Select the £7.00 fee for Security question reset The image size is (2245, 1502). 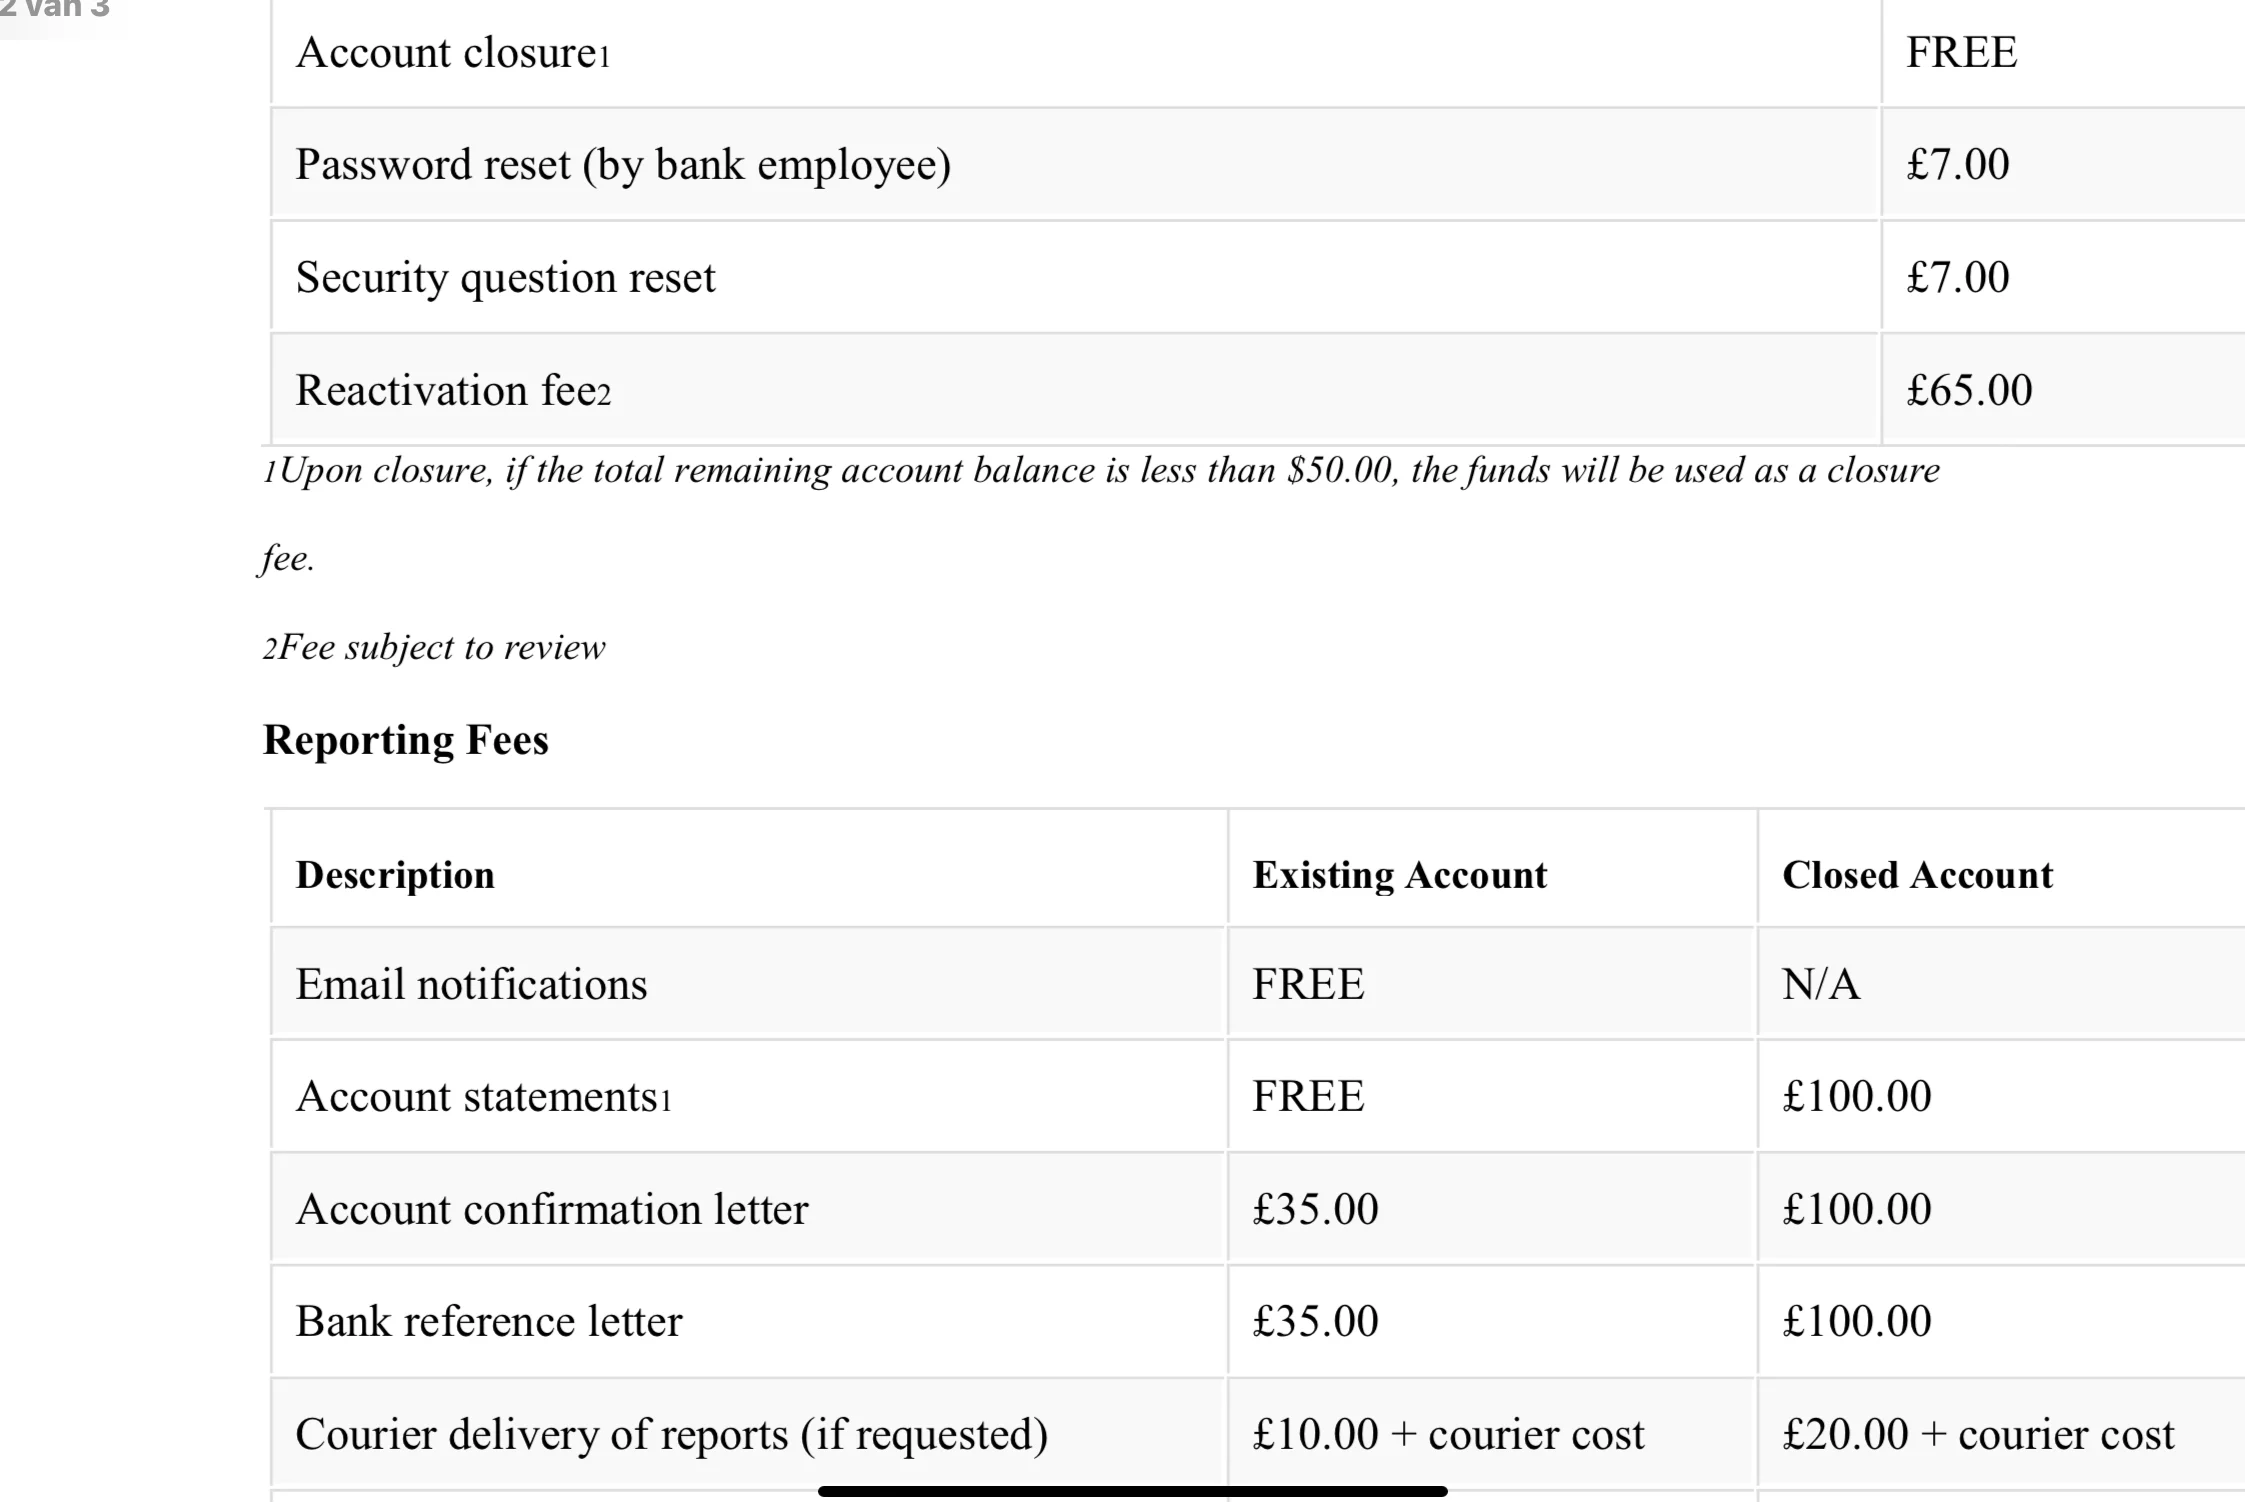pyautogui.click(x=1957, y=278)
